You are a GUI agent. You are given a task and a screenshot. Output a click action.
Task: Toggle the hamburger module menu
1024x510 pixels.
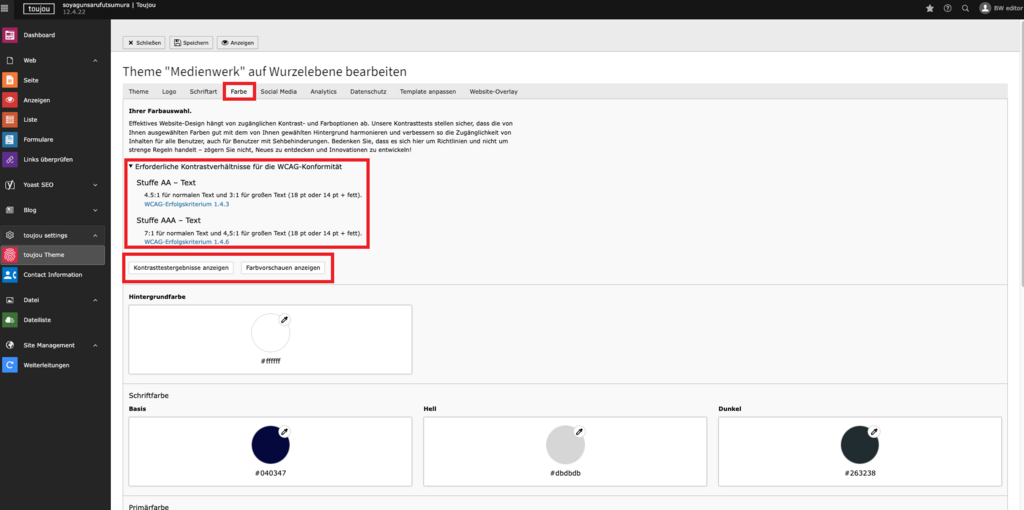click(8, 8)
